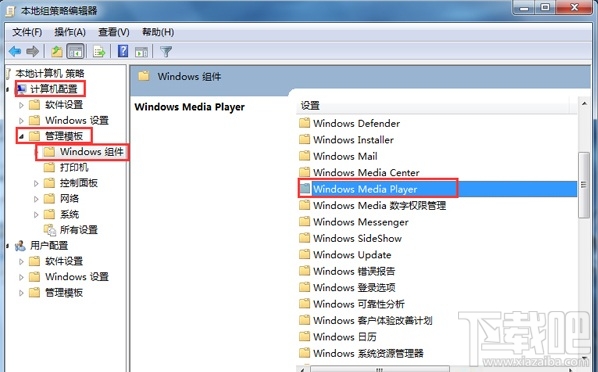Open the Windows Mail folder

click(x=345, y=156)
